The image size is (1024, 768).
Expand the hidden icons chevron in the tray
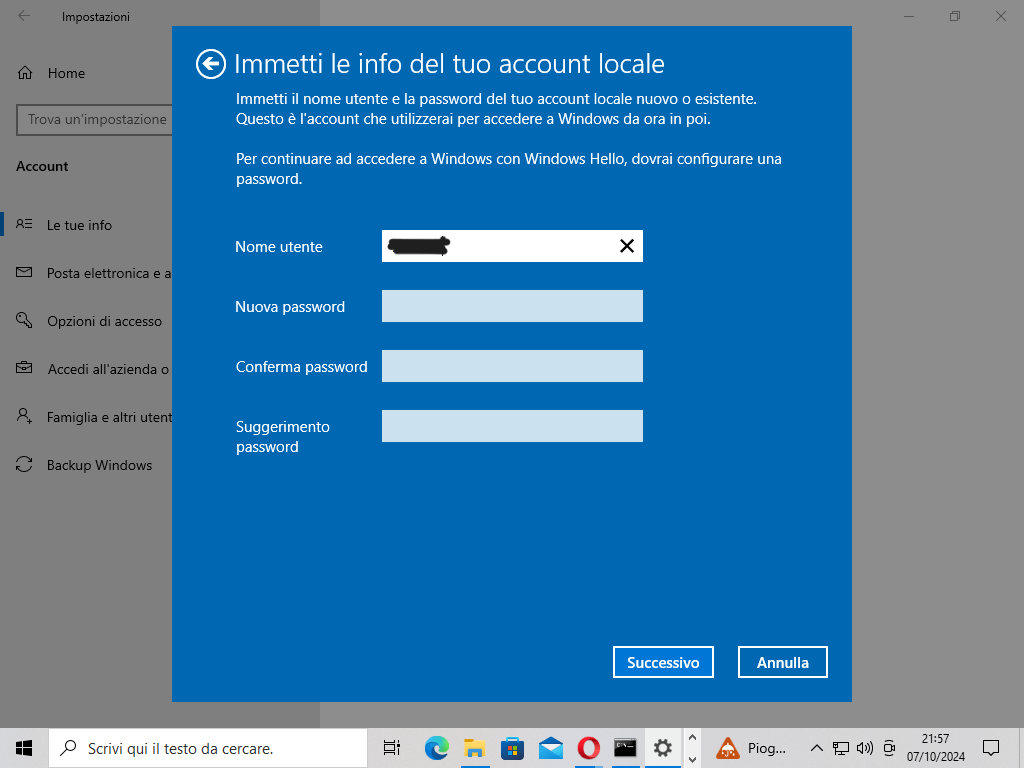pyautogui.click(x=816, y=748)
